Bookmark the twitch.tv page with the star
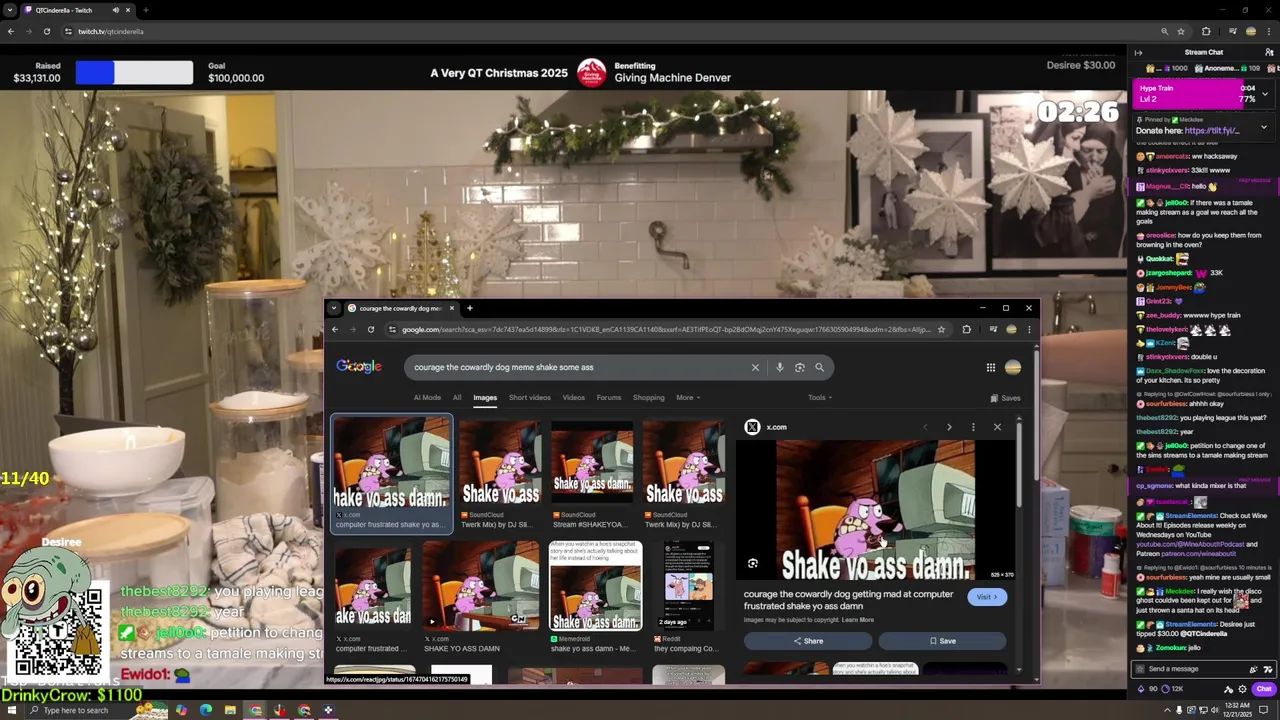 1181,31
